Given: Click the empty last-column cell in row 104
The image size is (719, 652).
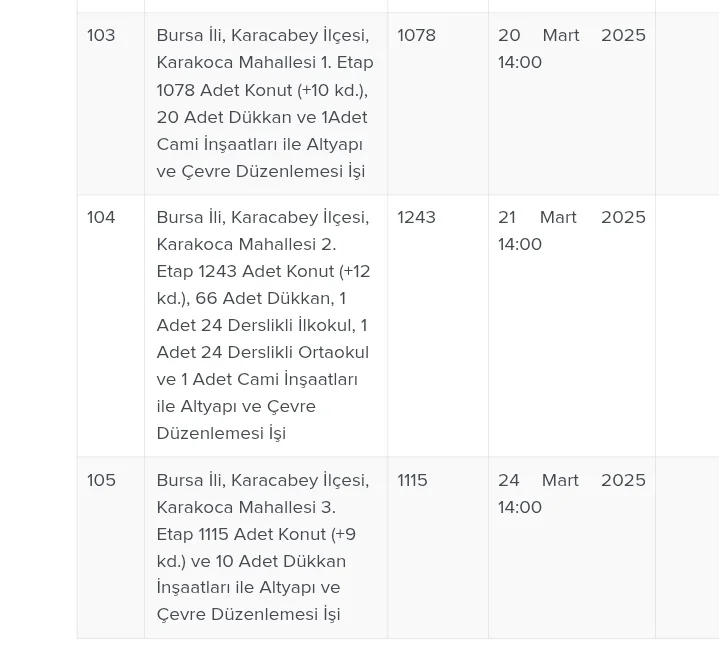Looking at the screenshot, I should point(687,325).
